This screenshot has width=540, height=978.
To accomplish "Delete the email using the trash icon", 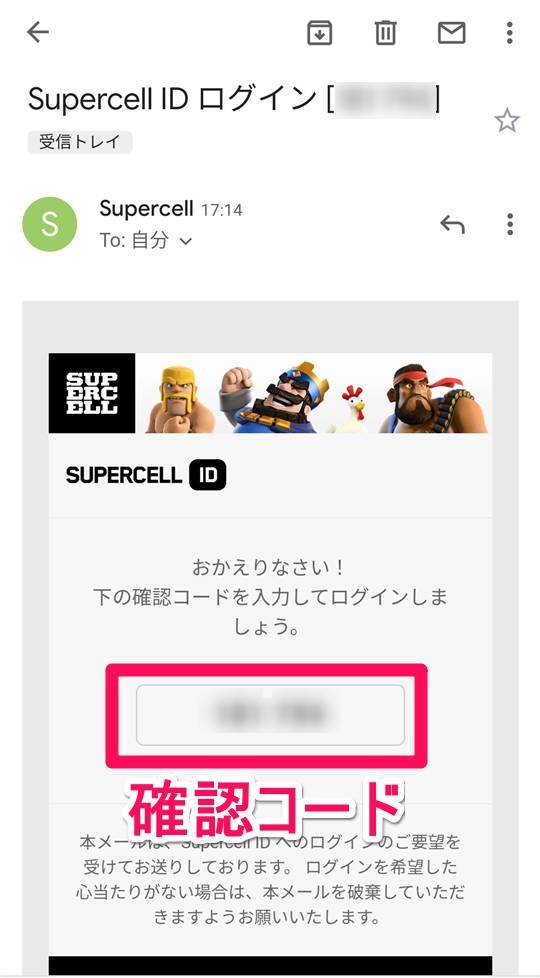I will pyautogui.click(x=385, y=32).
